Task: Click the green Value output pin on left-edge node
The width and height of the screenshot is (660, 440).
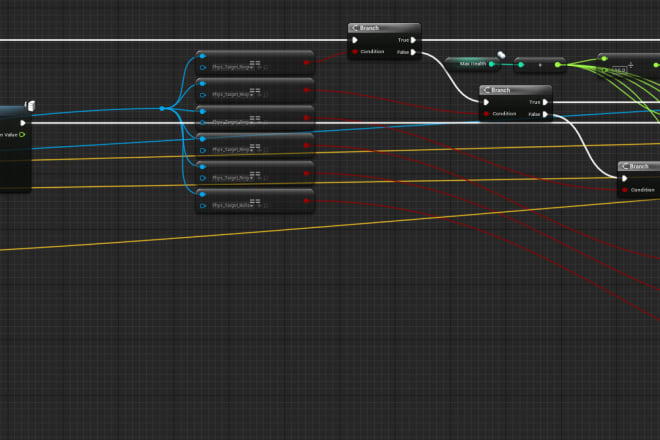Action: point(23,134)
